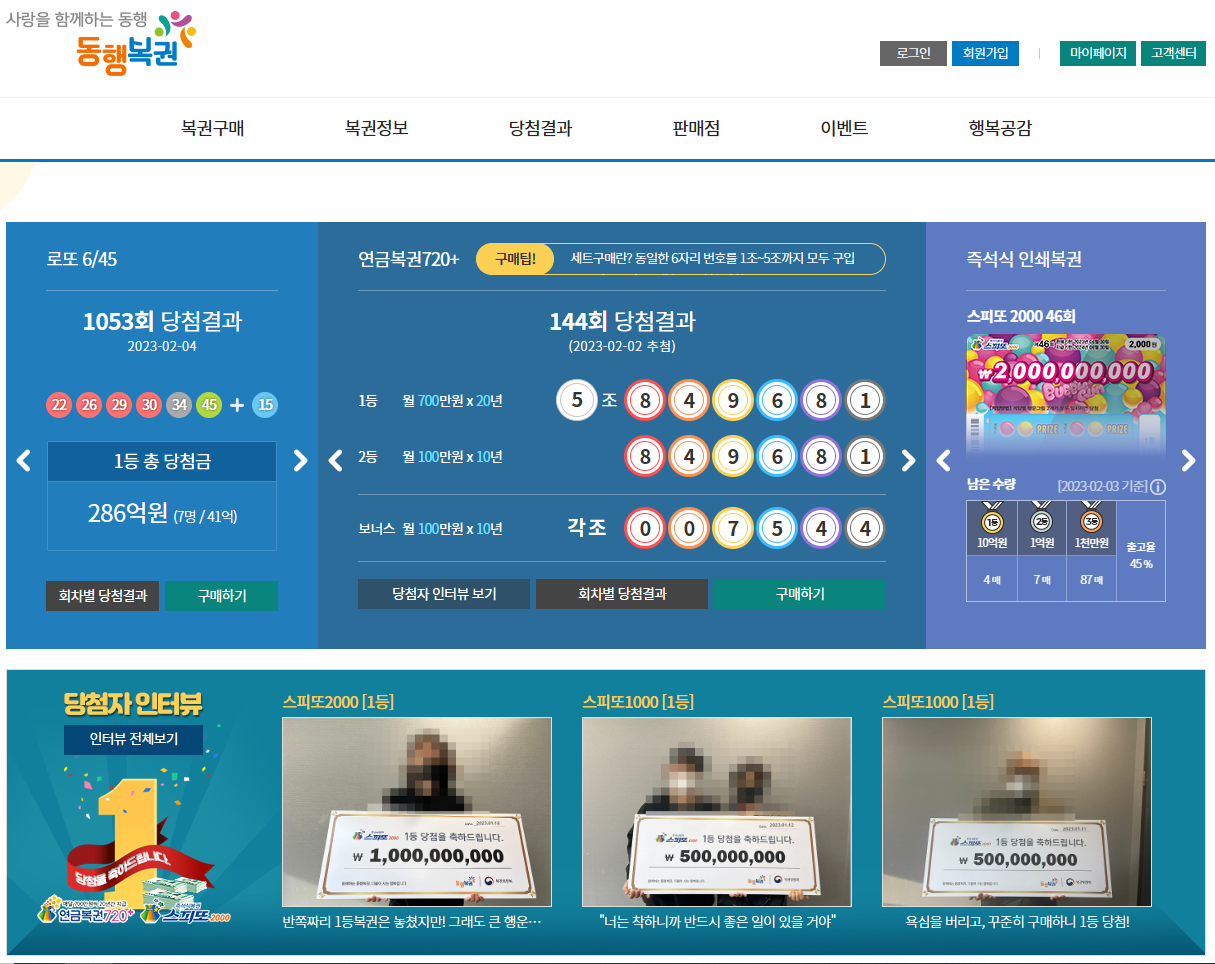Click 1053회 당첨결과 heading

point(162,322)
